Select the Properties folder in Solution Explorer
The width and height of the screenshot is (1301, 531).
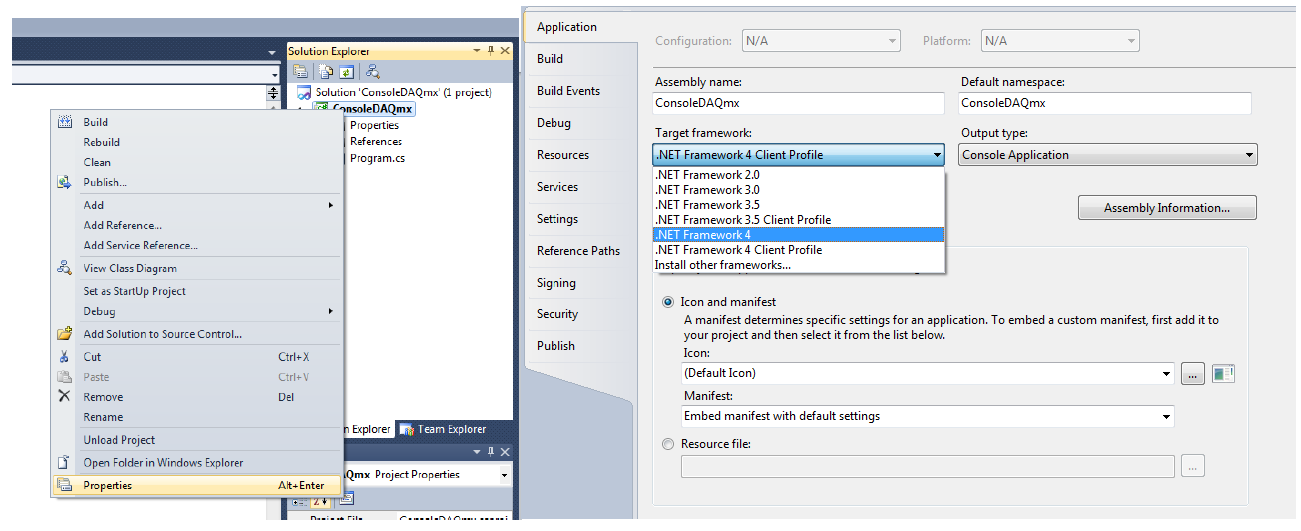(x=374, y=125)
